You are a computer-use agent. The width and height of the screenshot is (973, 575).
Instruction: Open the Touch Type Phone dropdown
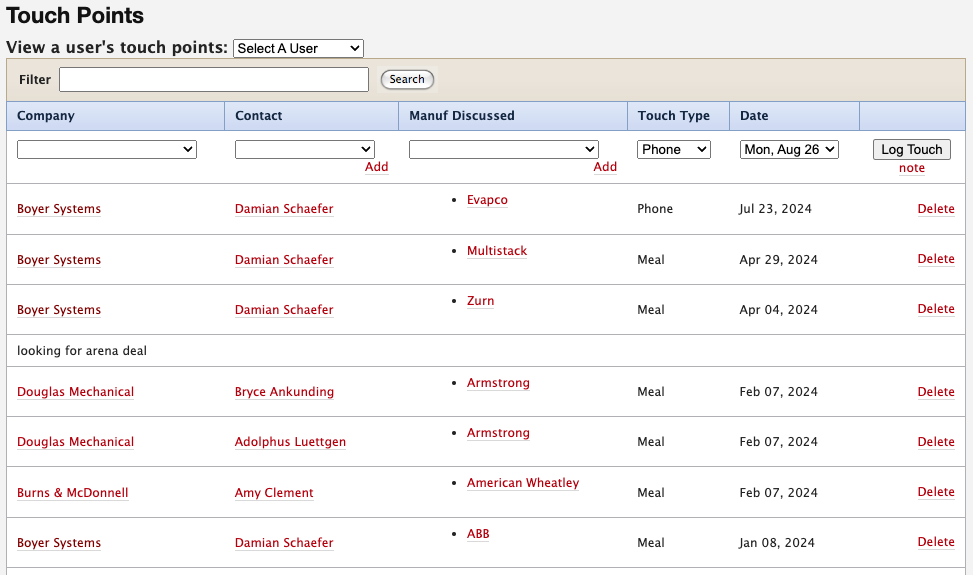coord(674,149)
